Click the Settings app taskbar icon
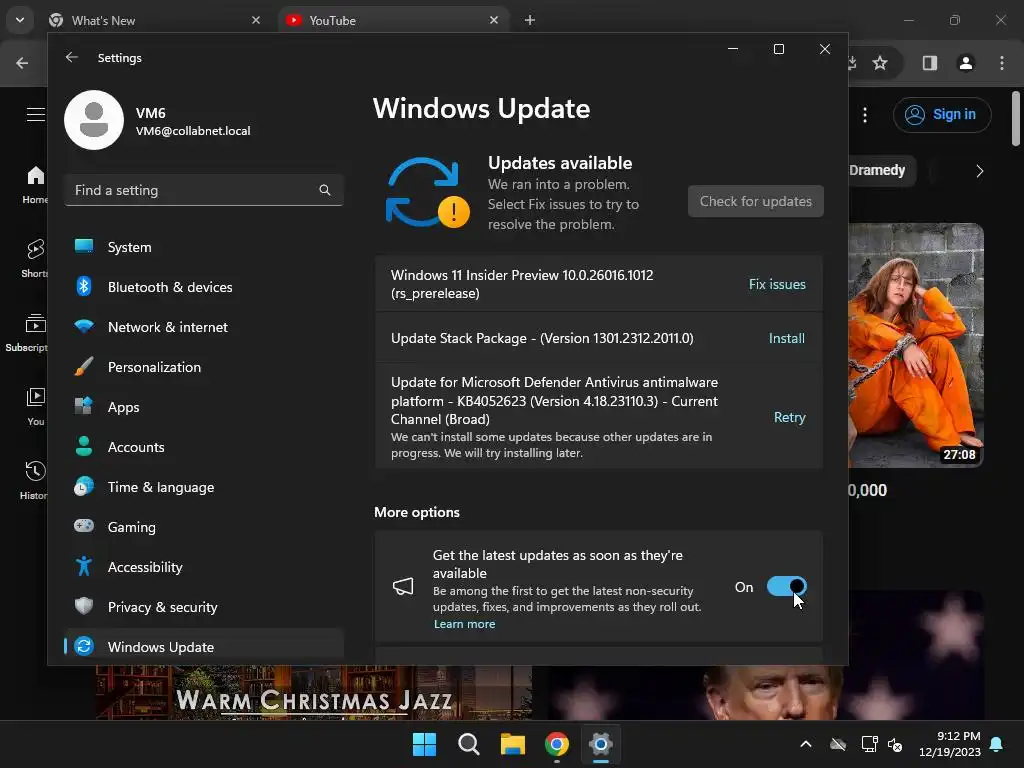The height and width of the screenshot is (768, 1024). tap(601, 744)
